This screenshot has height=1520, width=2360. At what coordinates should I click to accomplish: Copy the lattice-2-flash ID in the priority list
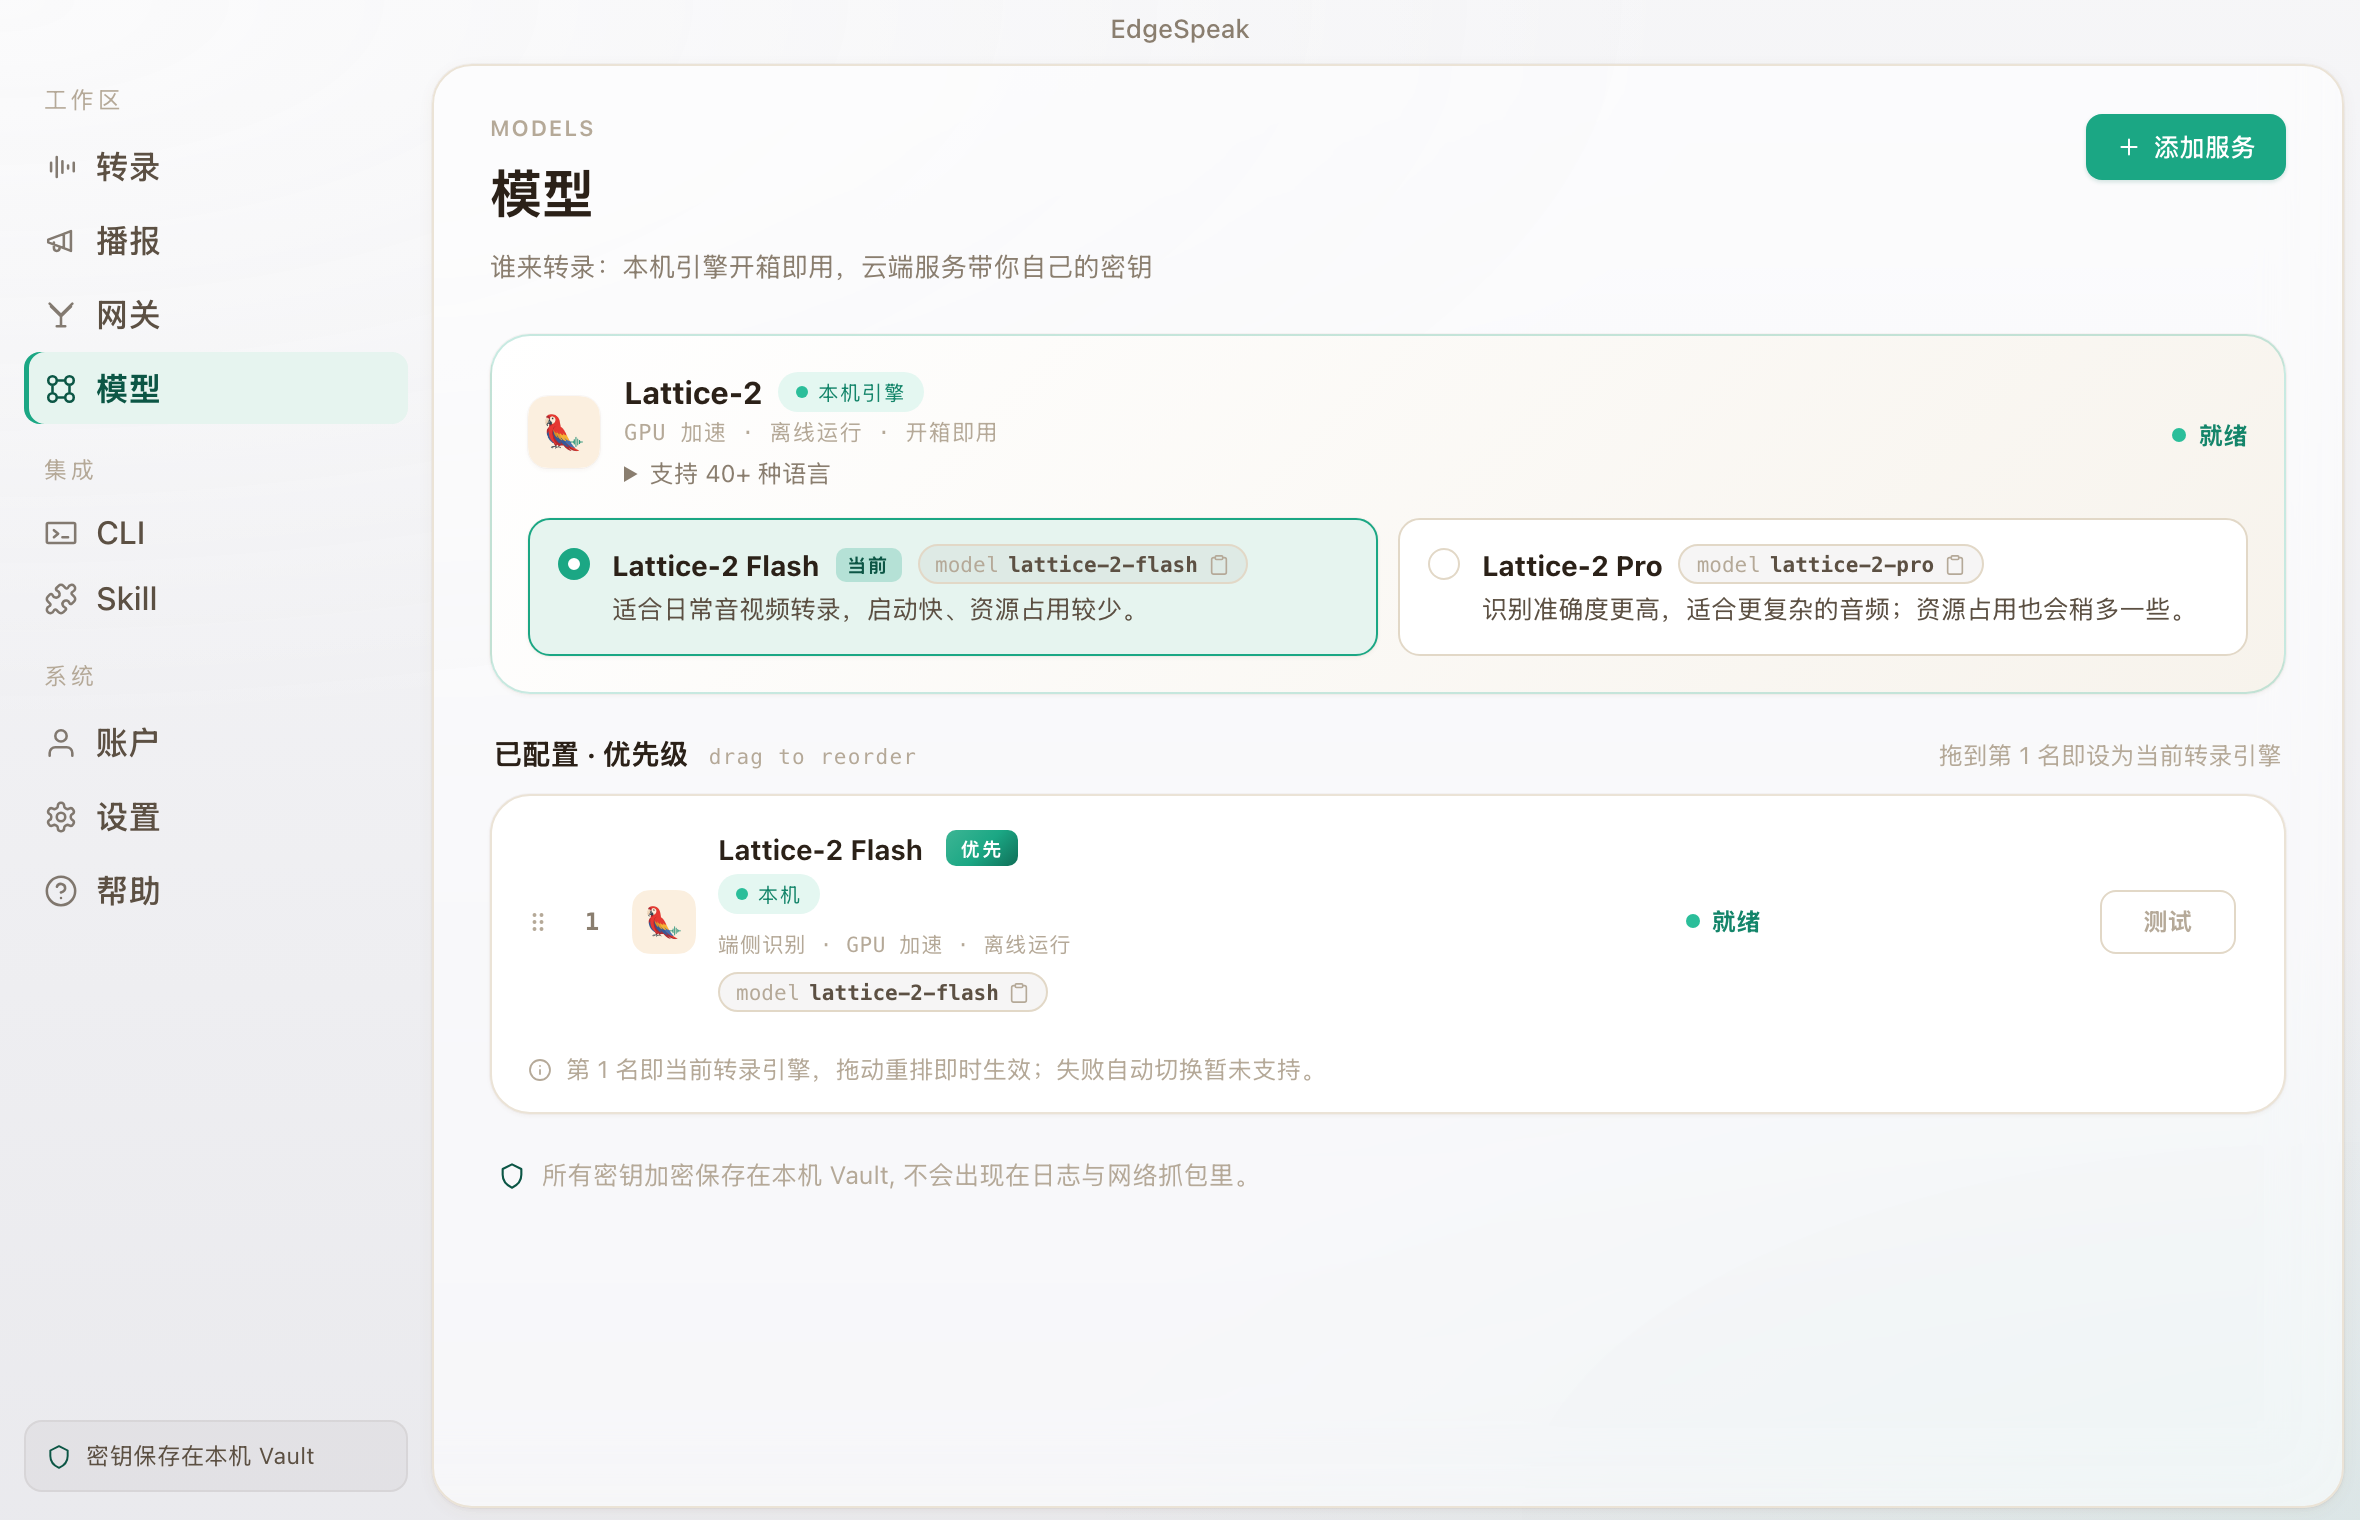(1019, 993)
